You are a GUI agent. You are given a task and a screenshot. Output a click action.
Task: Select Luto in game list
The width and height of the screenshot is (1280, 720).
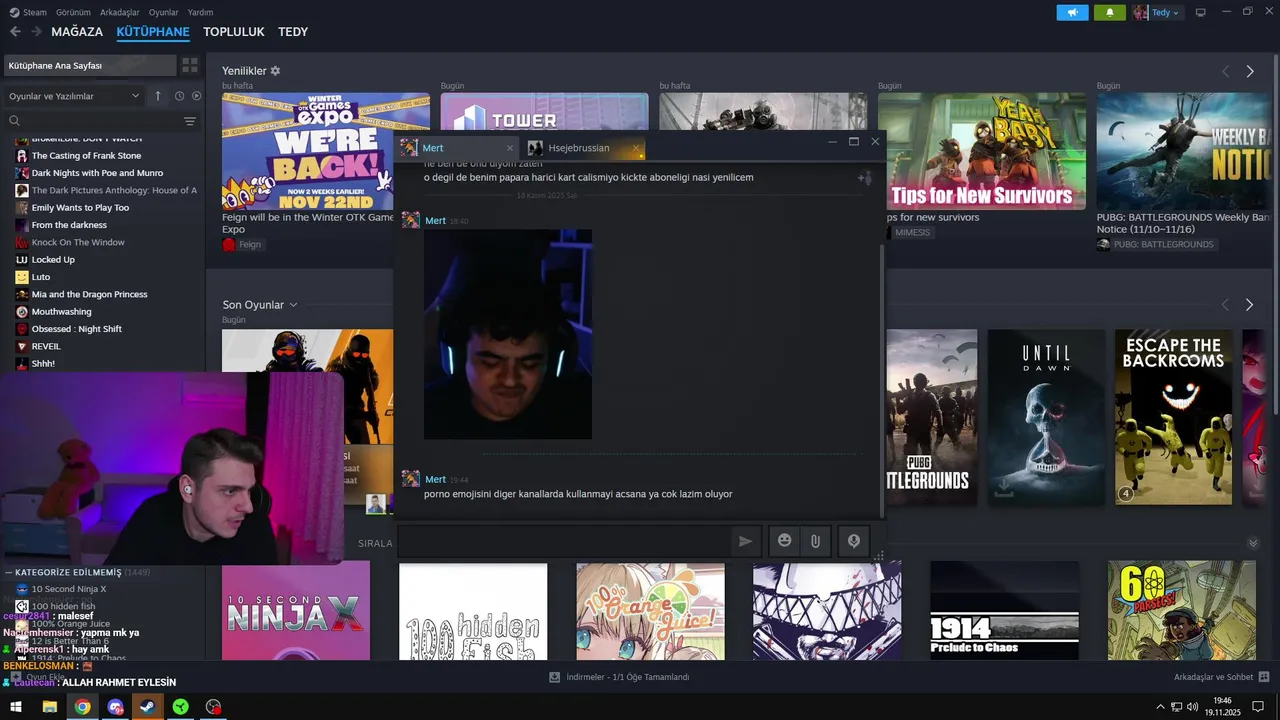pyautogui.click(x=41, y=277)
